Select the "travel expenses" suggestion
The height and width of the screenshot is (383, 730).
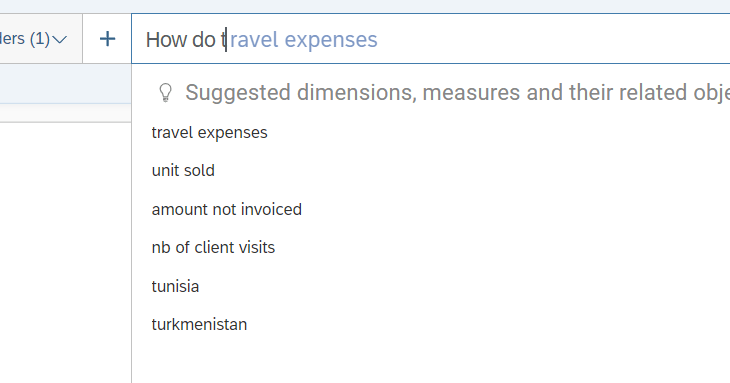[x=210, y=133]
